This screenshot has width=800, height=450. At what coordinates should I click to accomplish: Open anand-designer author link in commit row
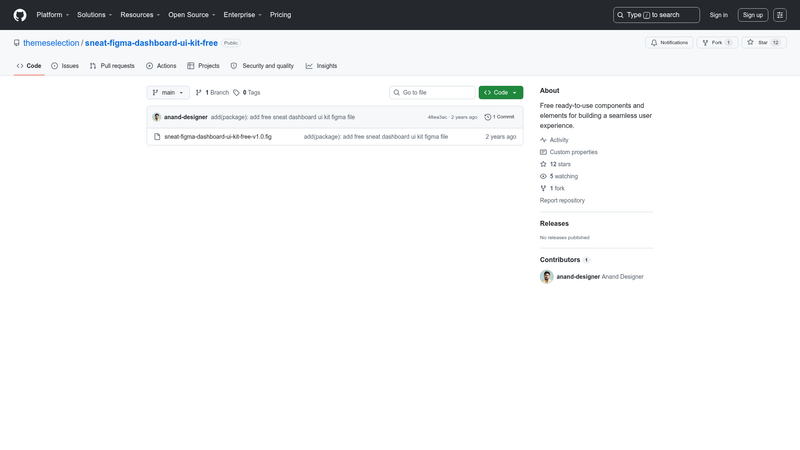point(186,117)
